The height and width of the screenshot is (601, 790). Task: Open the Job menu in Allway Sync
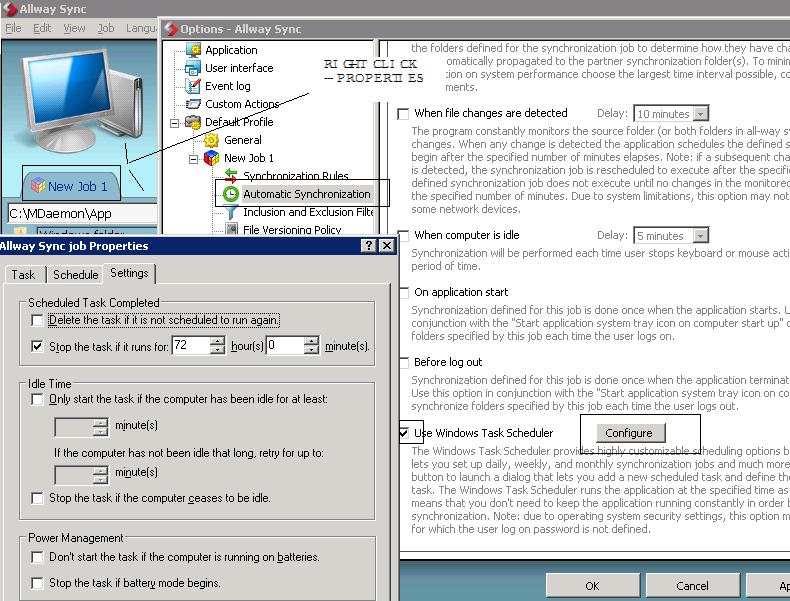point(106,28)
